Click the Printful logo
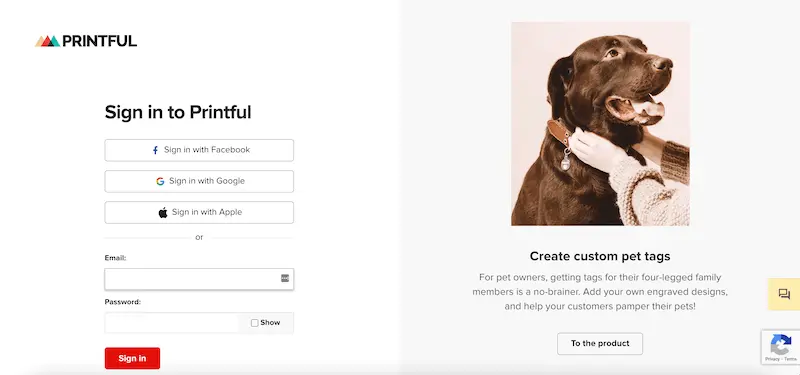 coord(86,41)
